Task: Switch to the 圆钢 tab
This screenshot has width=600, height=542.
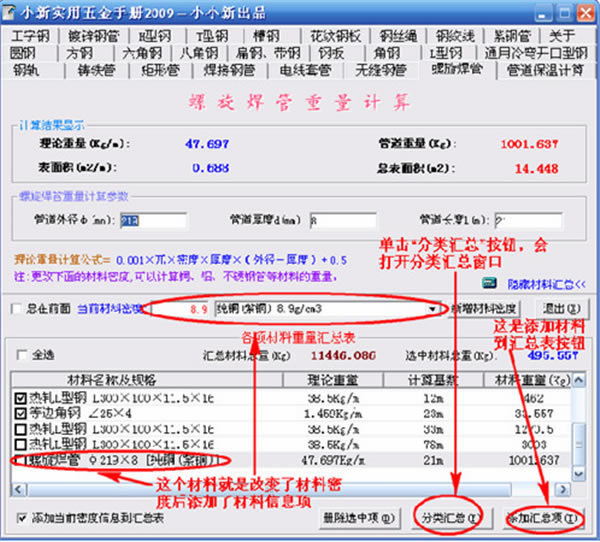Action: 23,53
